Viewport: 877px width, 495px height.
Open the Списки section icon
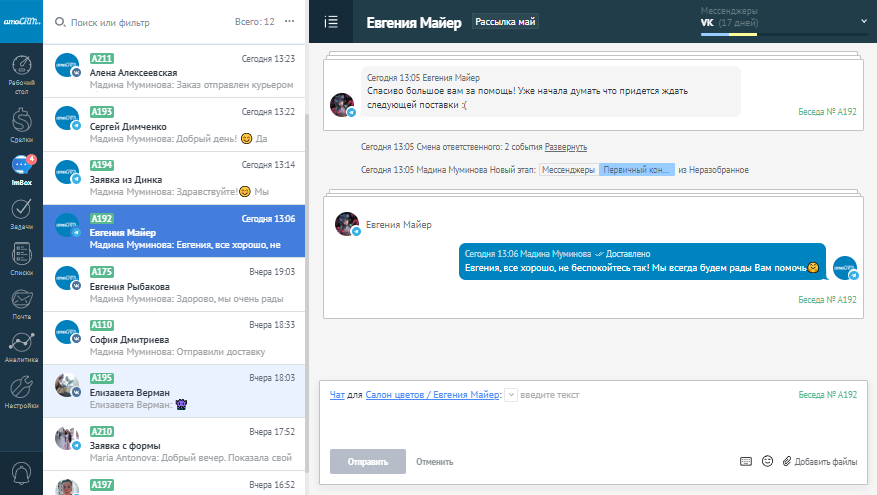tap(20, 258)
